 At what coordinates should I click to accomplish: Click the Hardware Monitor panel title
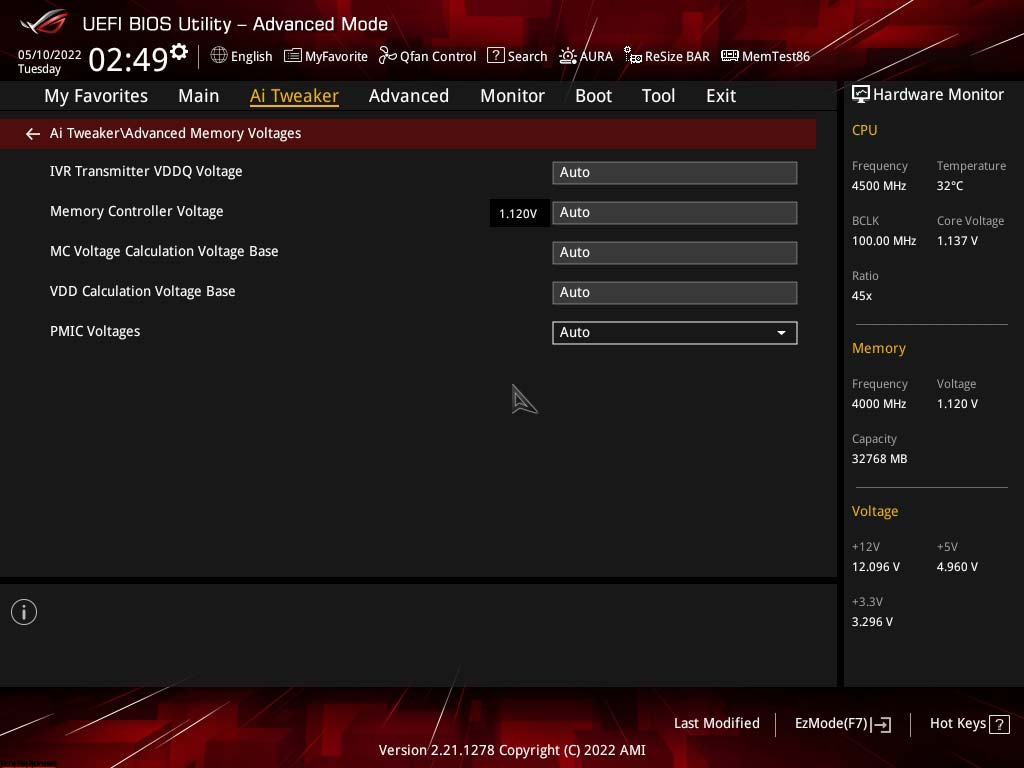938,95
